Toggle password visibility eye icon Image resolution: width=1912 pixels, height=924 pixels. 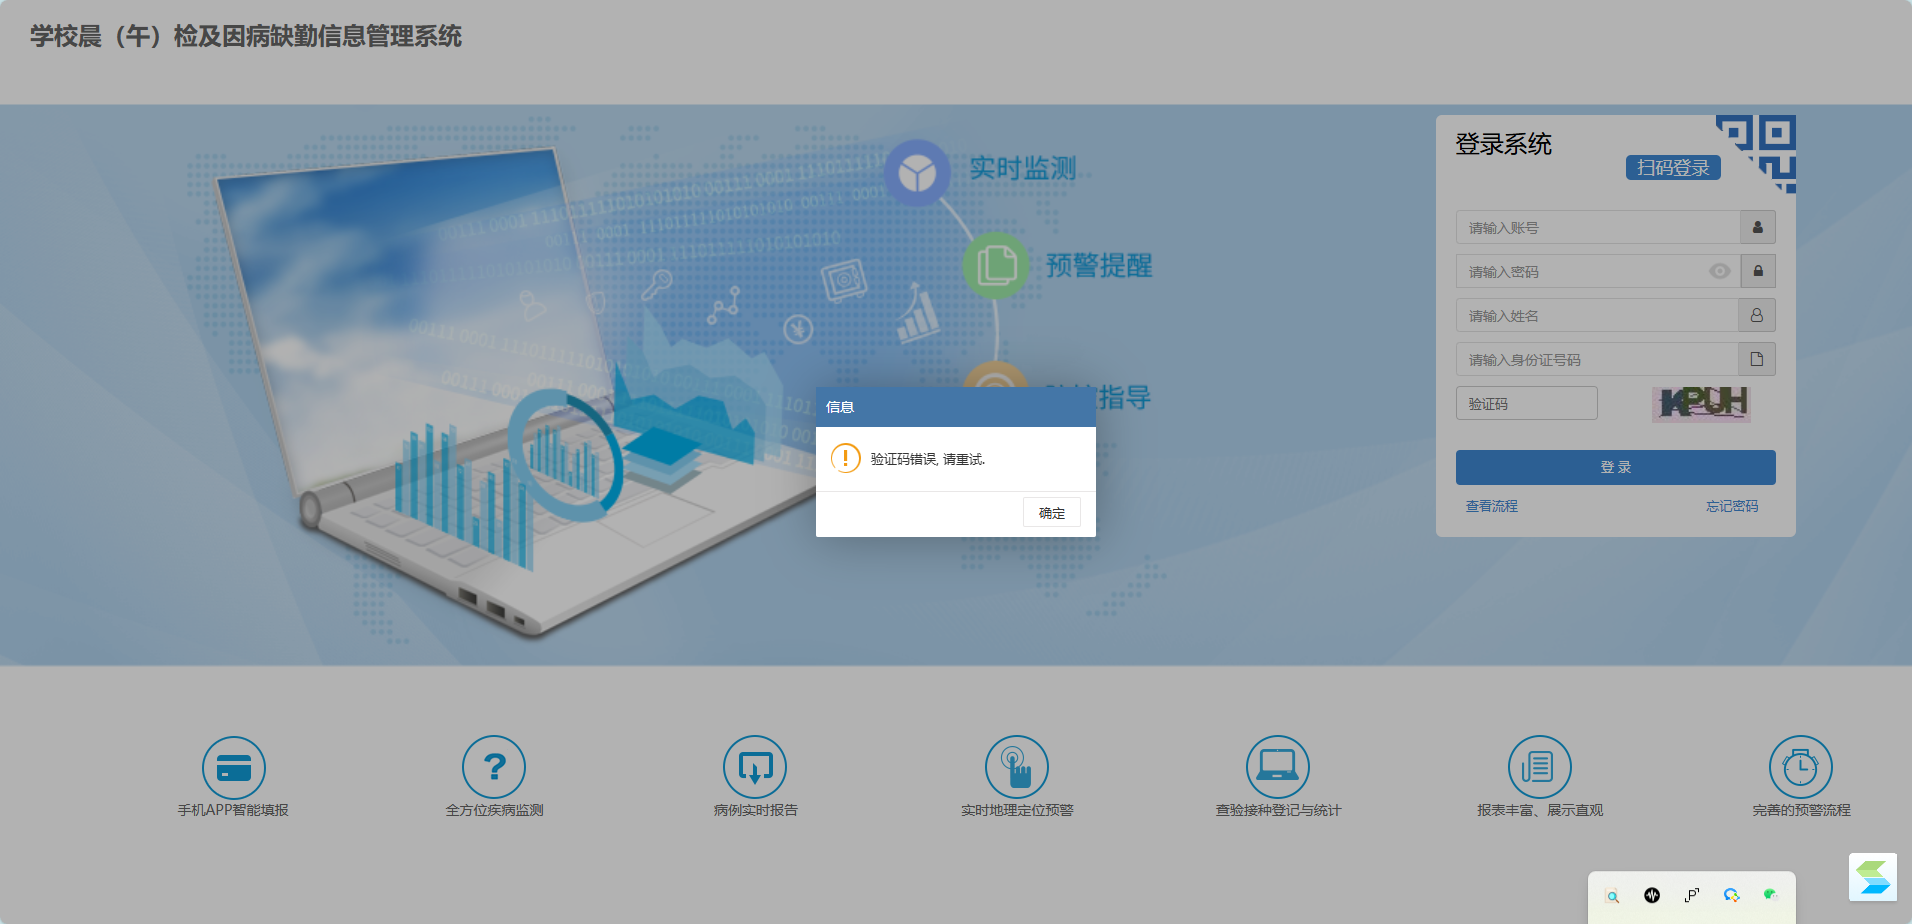pos(1719,271)
